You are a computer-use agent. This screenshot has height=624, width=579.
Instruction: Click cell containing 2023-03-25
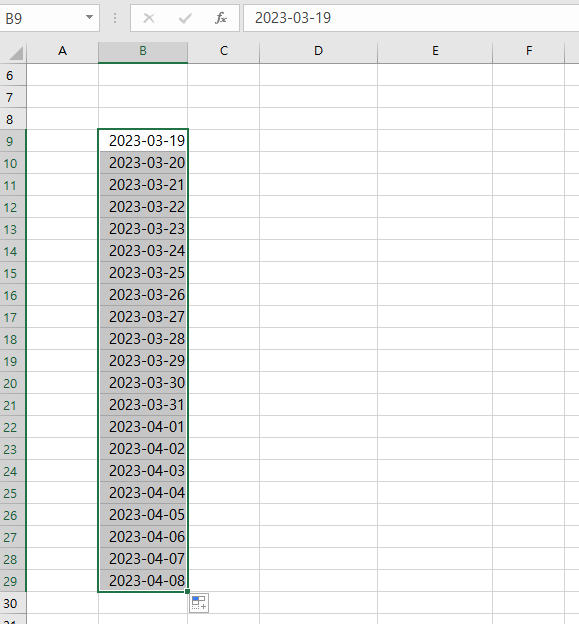(x=143, y=273)
